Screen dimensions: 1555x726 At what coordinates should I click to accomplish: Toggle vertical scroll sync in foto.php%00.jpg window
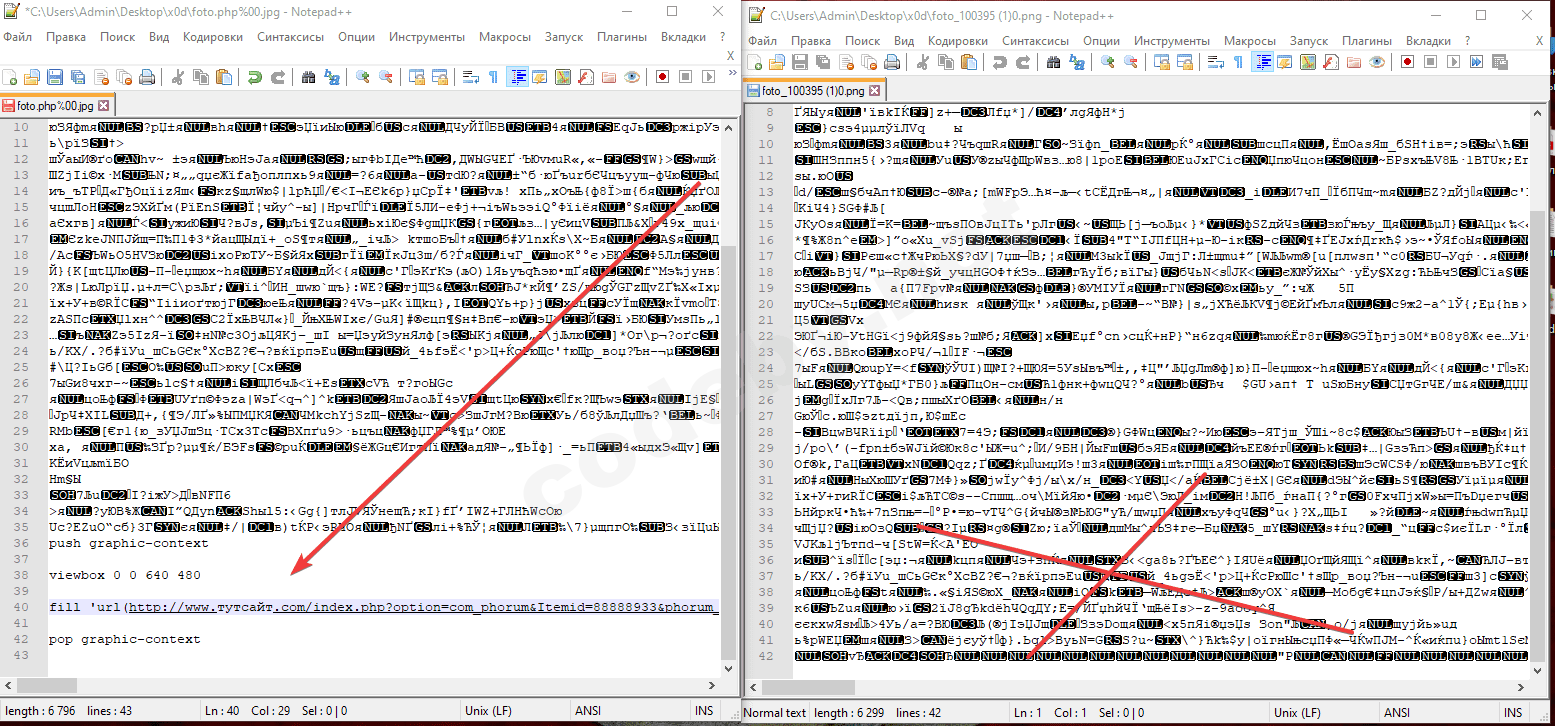click(x=416, y=77)
